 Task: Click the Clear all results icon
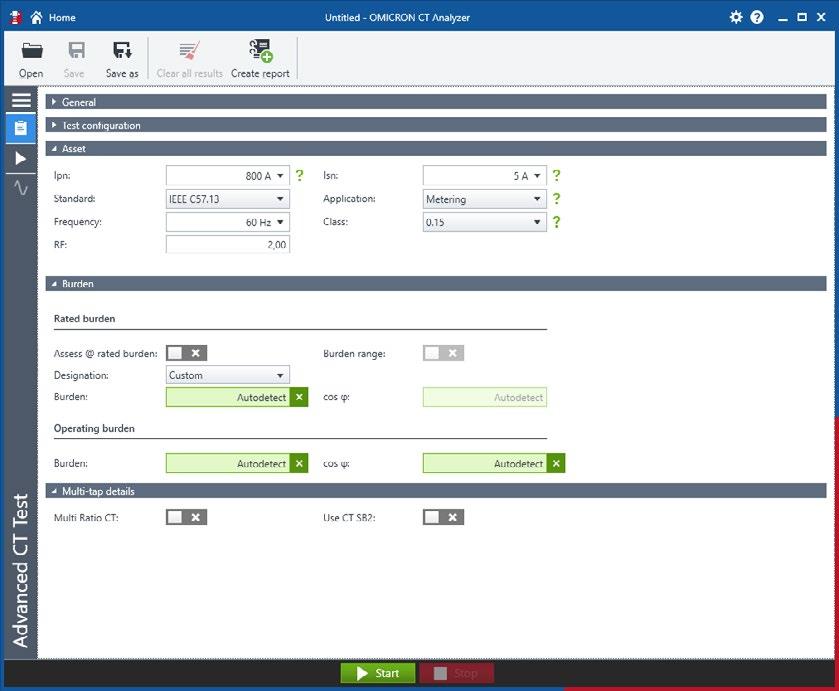click(x=189, y=50)
